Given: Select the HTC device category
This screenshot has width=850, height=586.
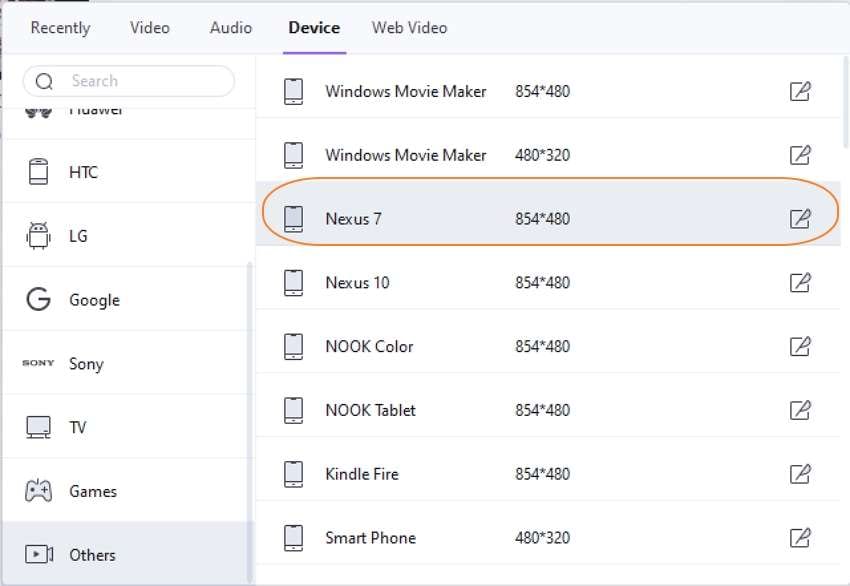Looking at the screenshot, I should pos(83,172).
